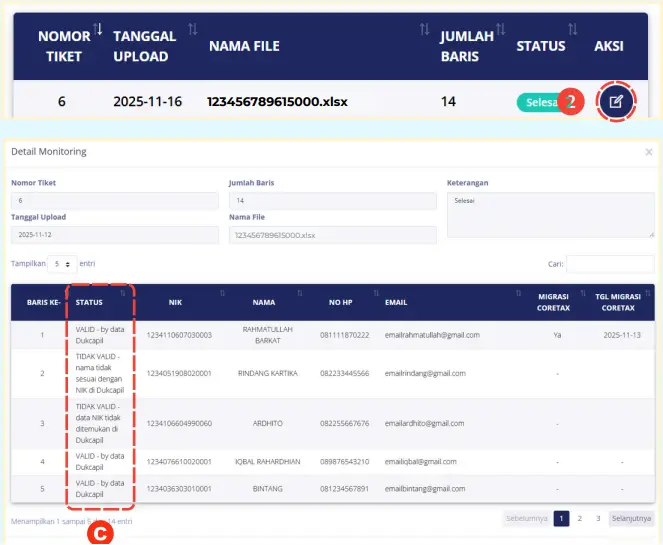Click NIK 1234051908020001
The width and height of the screenshot is (663, 545).
[179, 373]
